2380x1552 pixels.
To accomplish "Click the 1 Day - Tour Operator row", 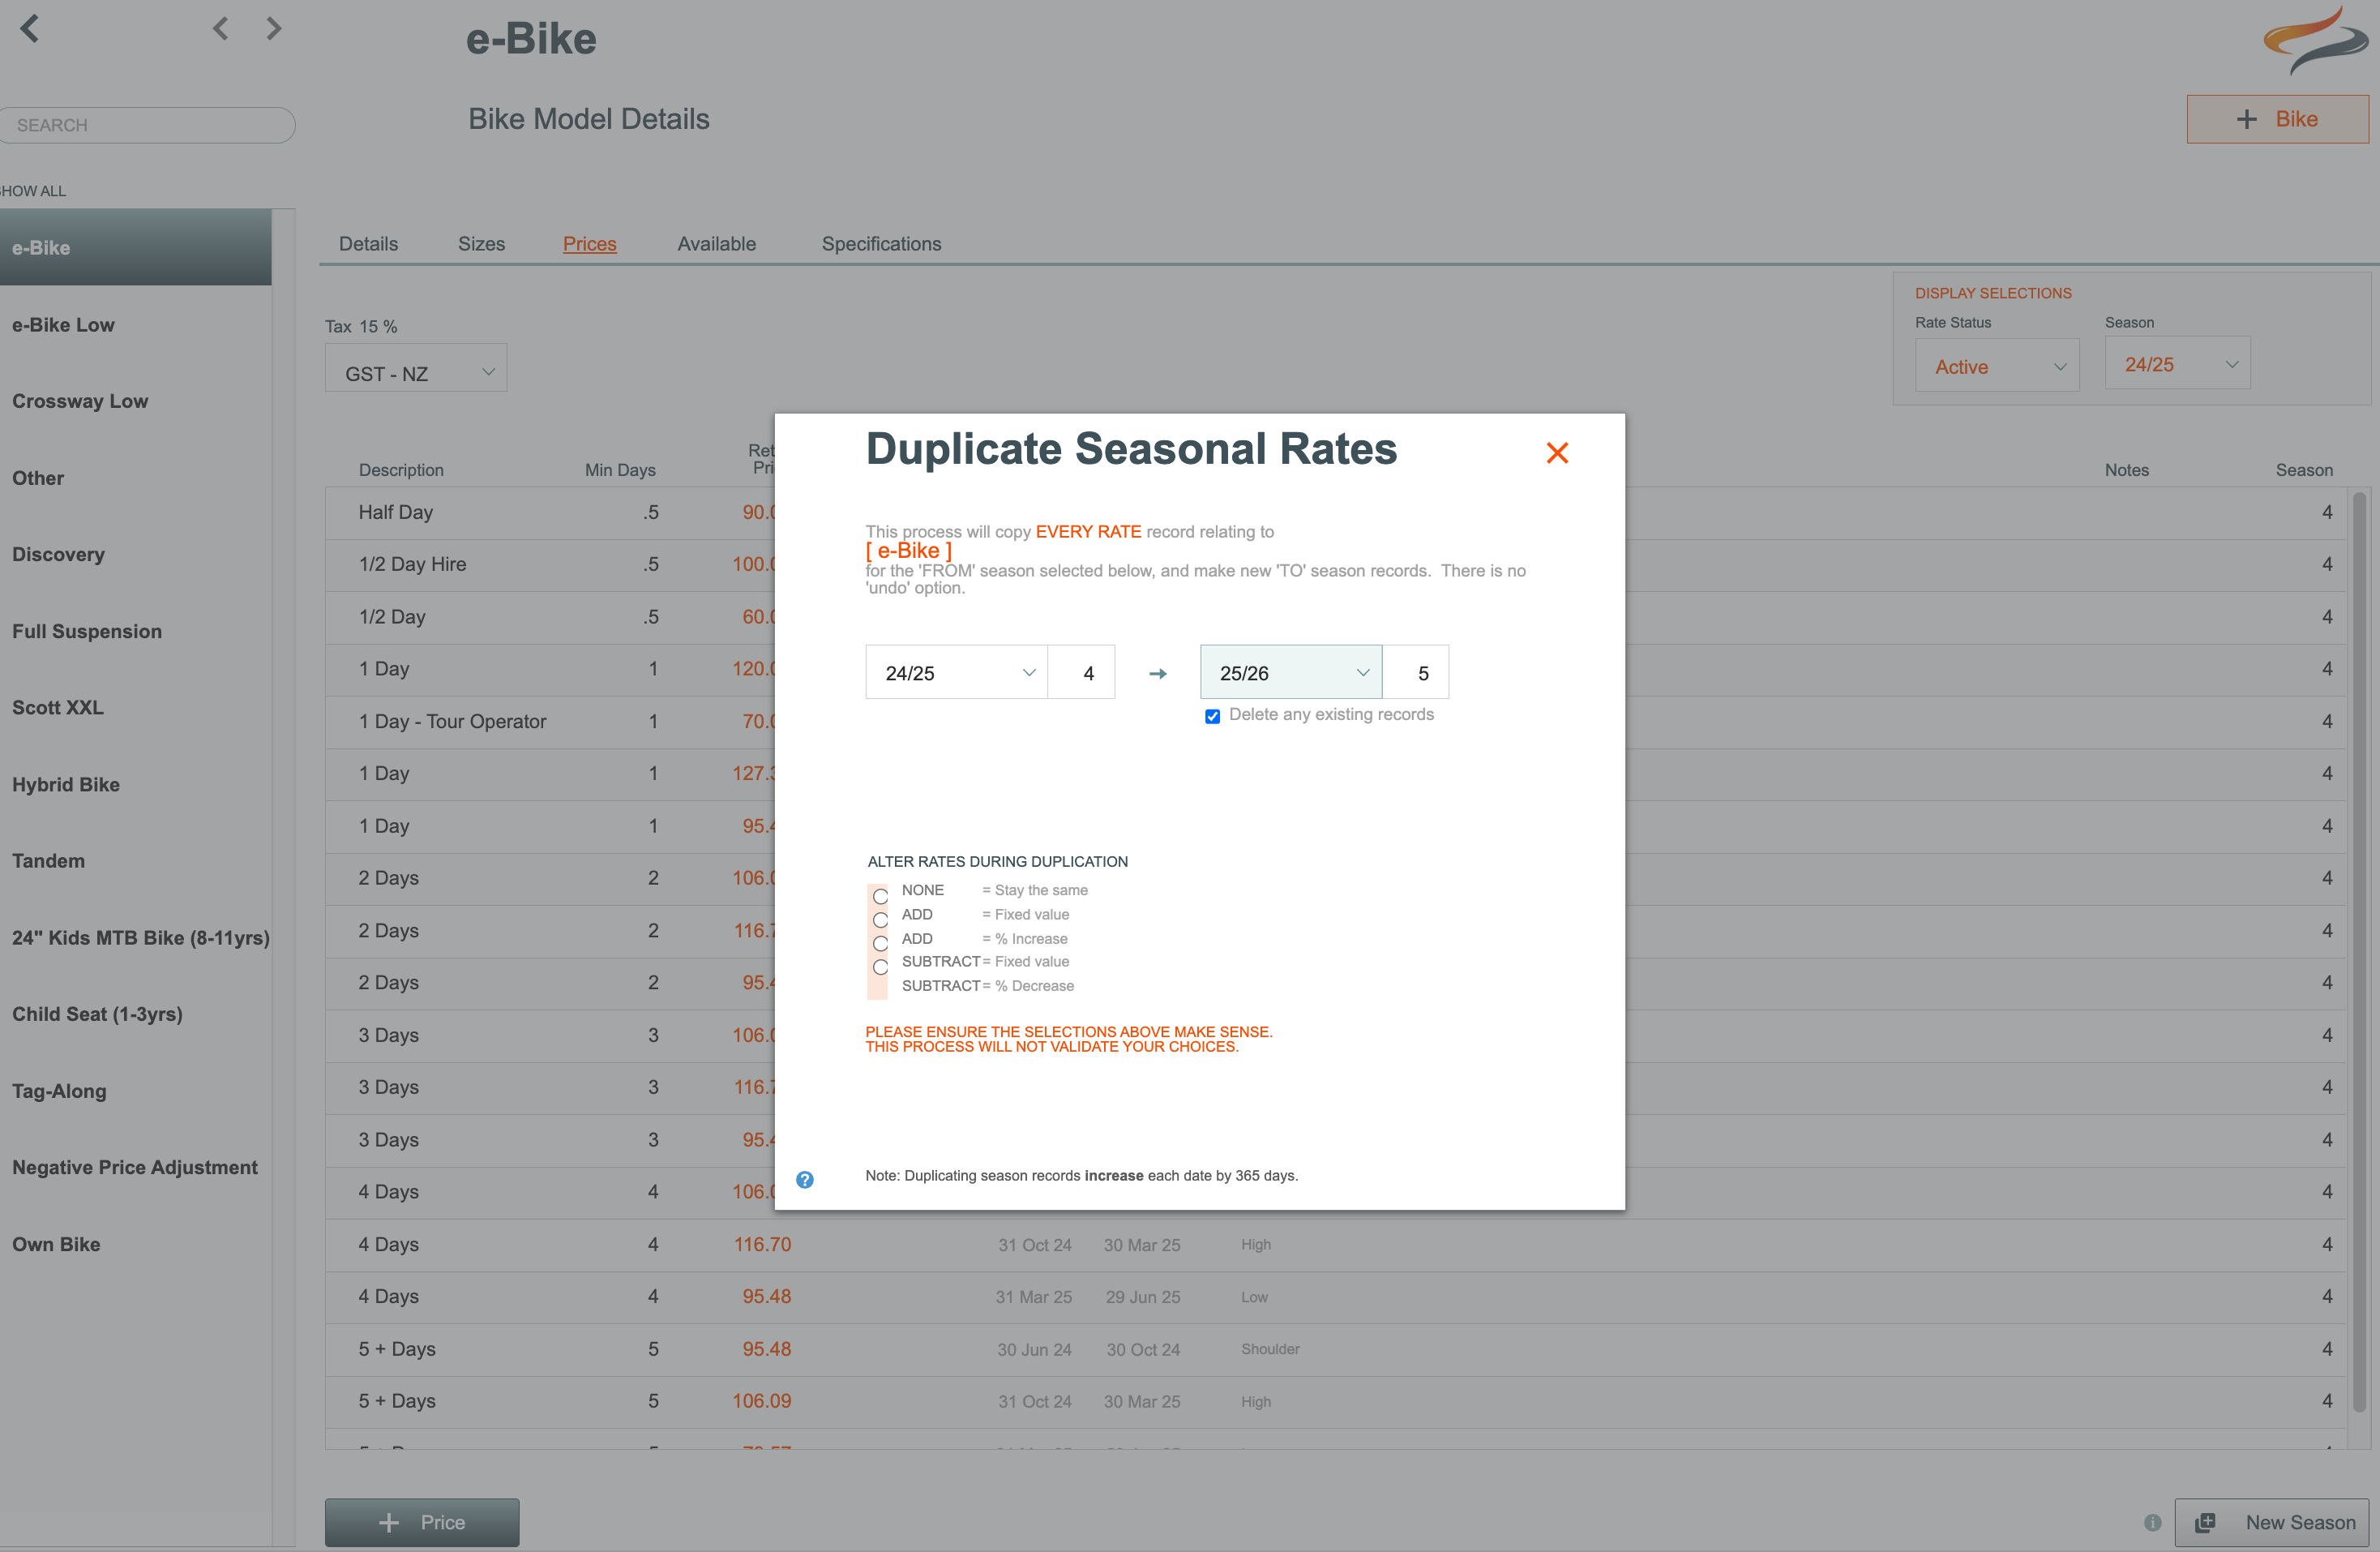I will [x=452, y=721].
